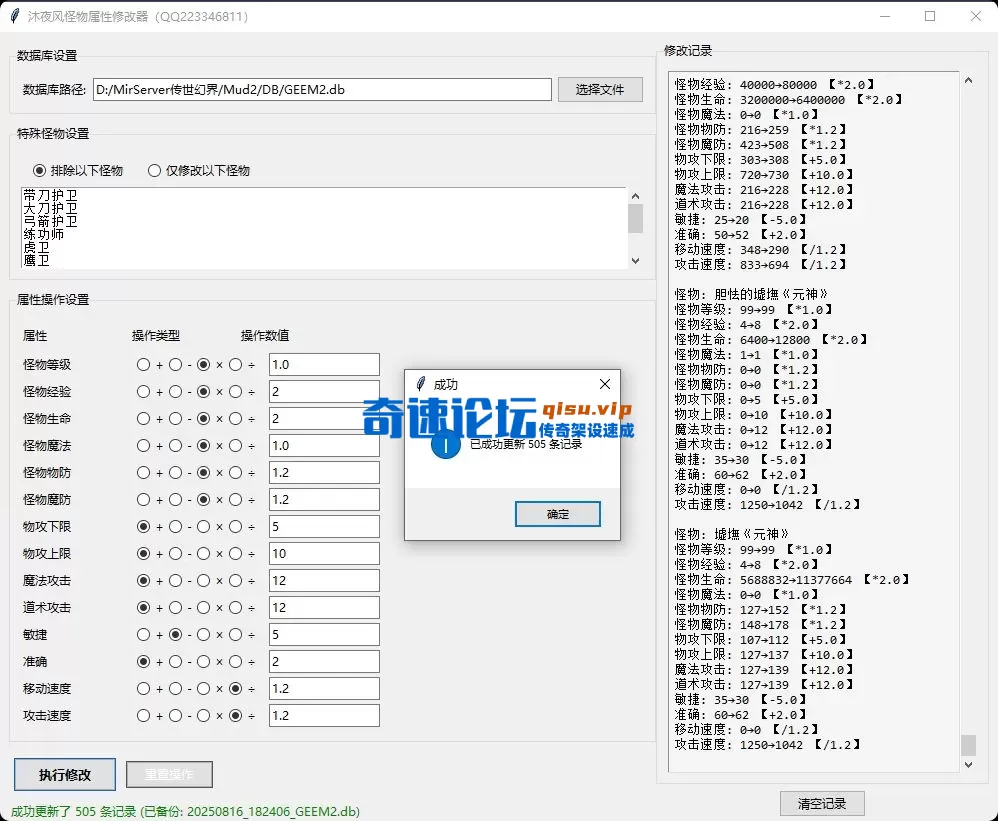The width and height of the screenshot is (998, 821).
Task: Click the 物攻上限 value field showing 10
Action: 323,553
